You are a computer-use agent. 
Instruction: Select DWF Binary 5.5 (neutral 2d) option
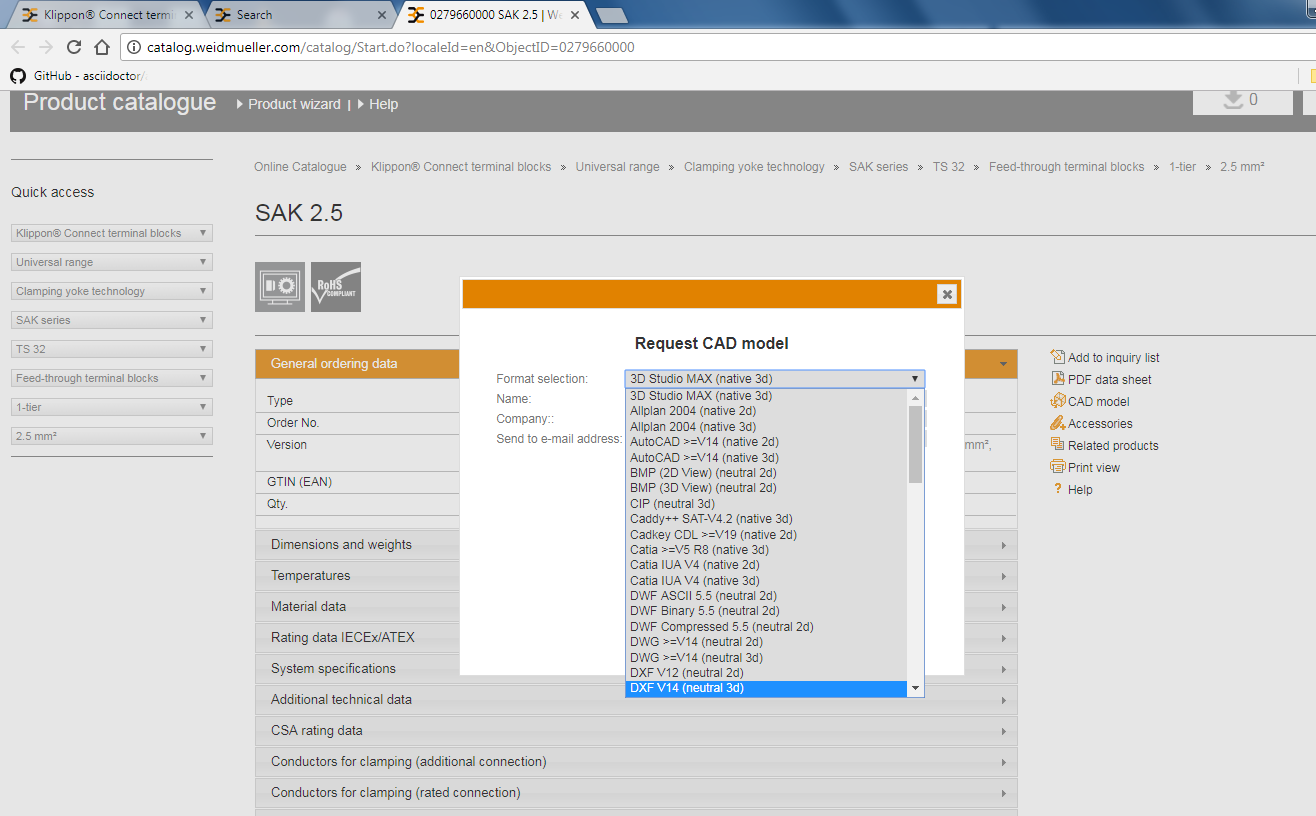point(766,611)
